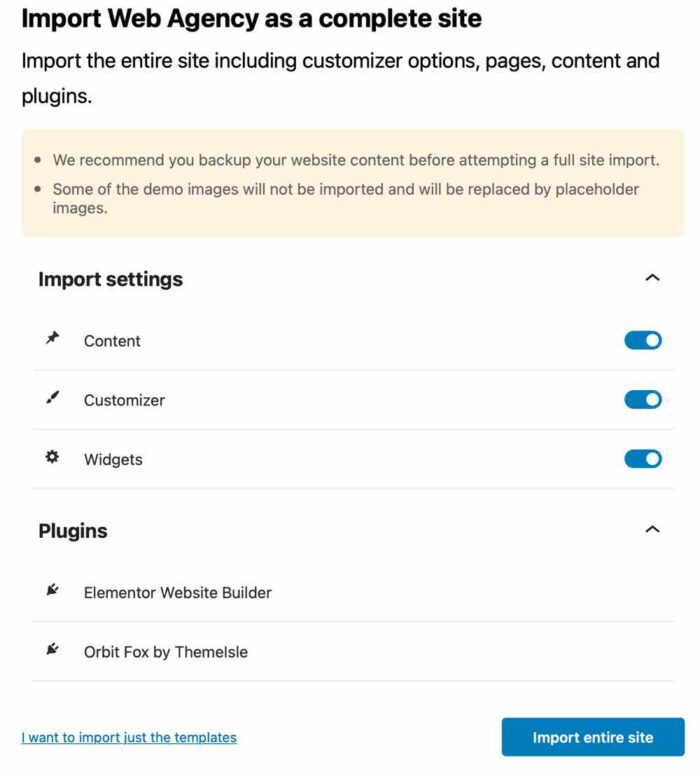
Task: Click the brush icon beside Customizer
Action: click(x=53, y=398)
